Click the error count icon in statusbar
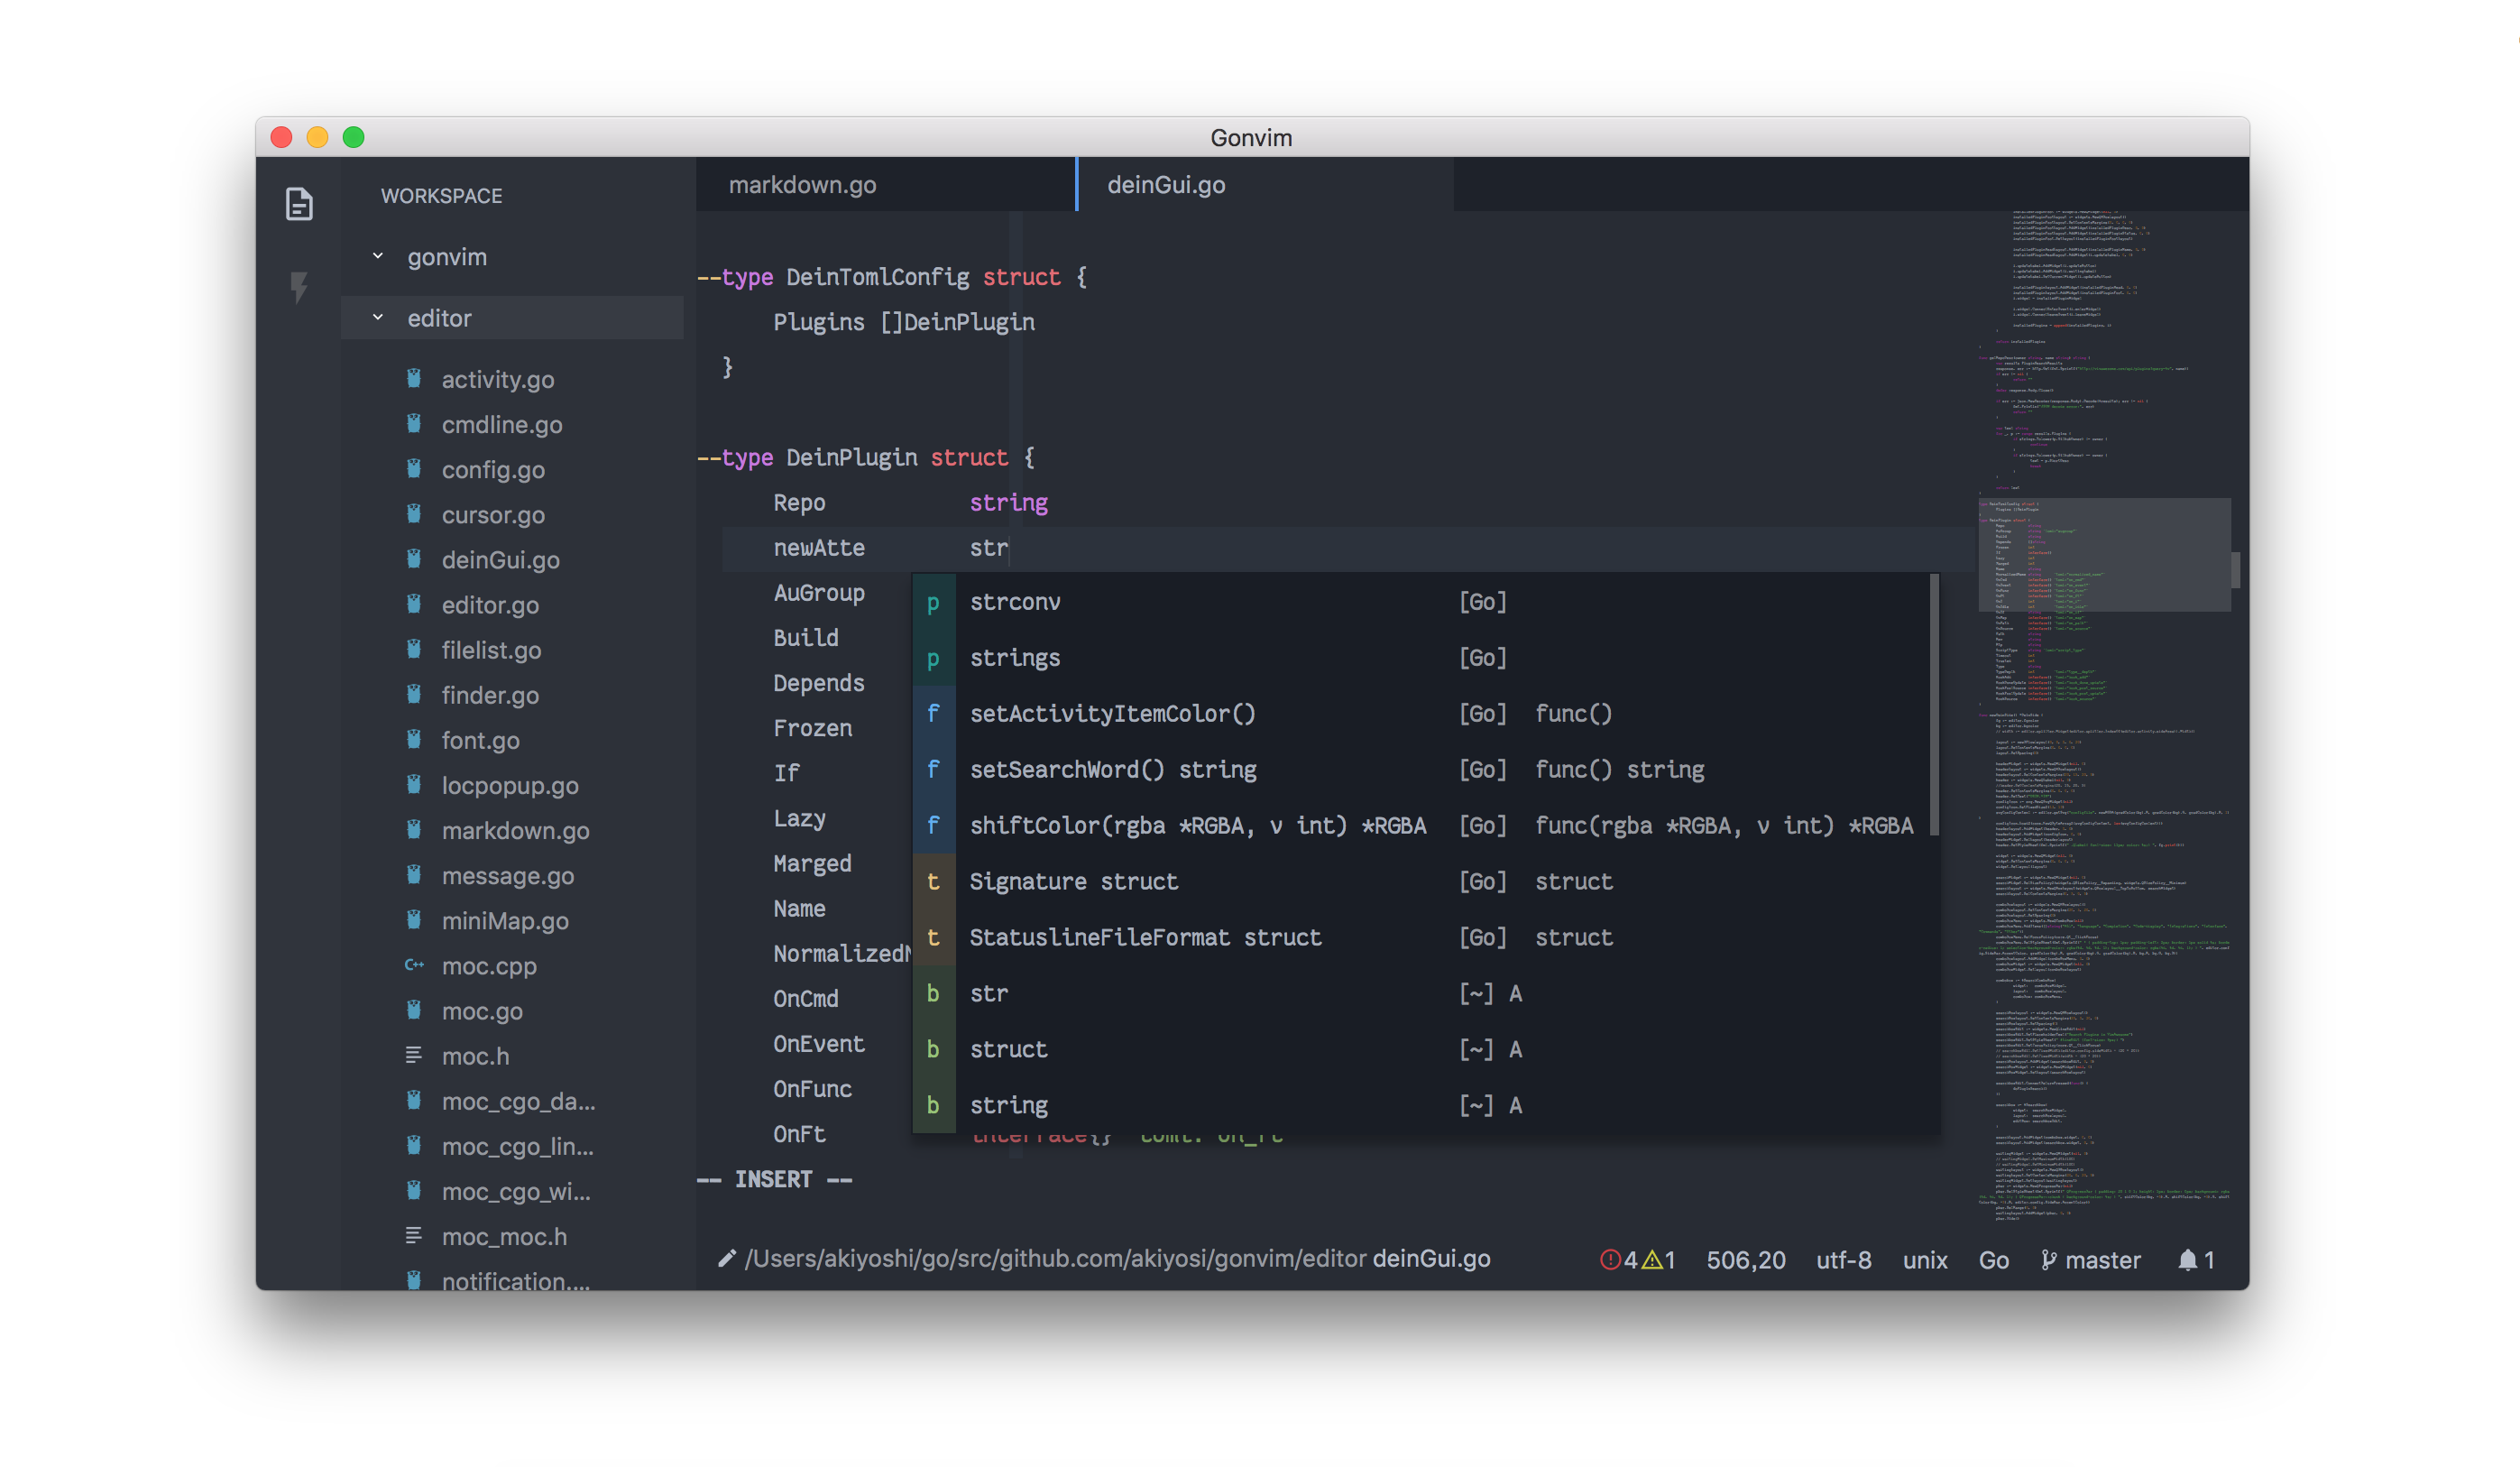The height and width of the screenshot is (1467, 2520). 1609,1260
